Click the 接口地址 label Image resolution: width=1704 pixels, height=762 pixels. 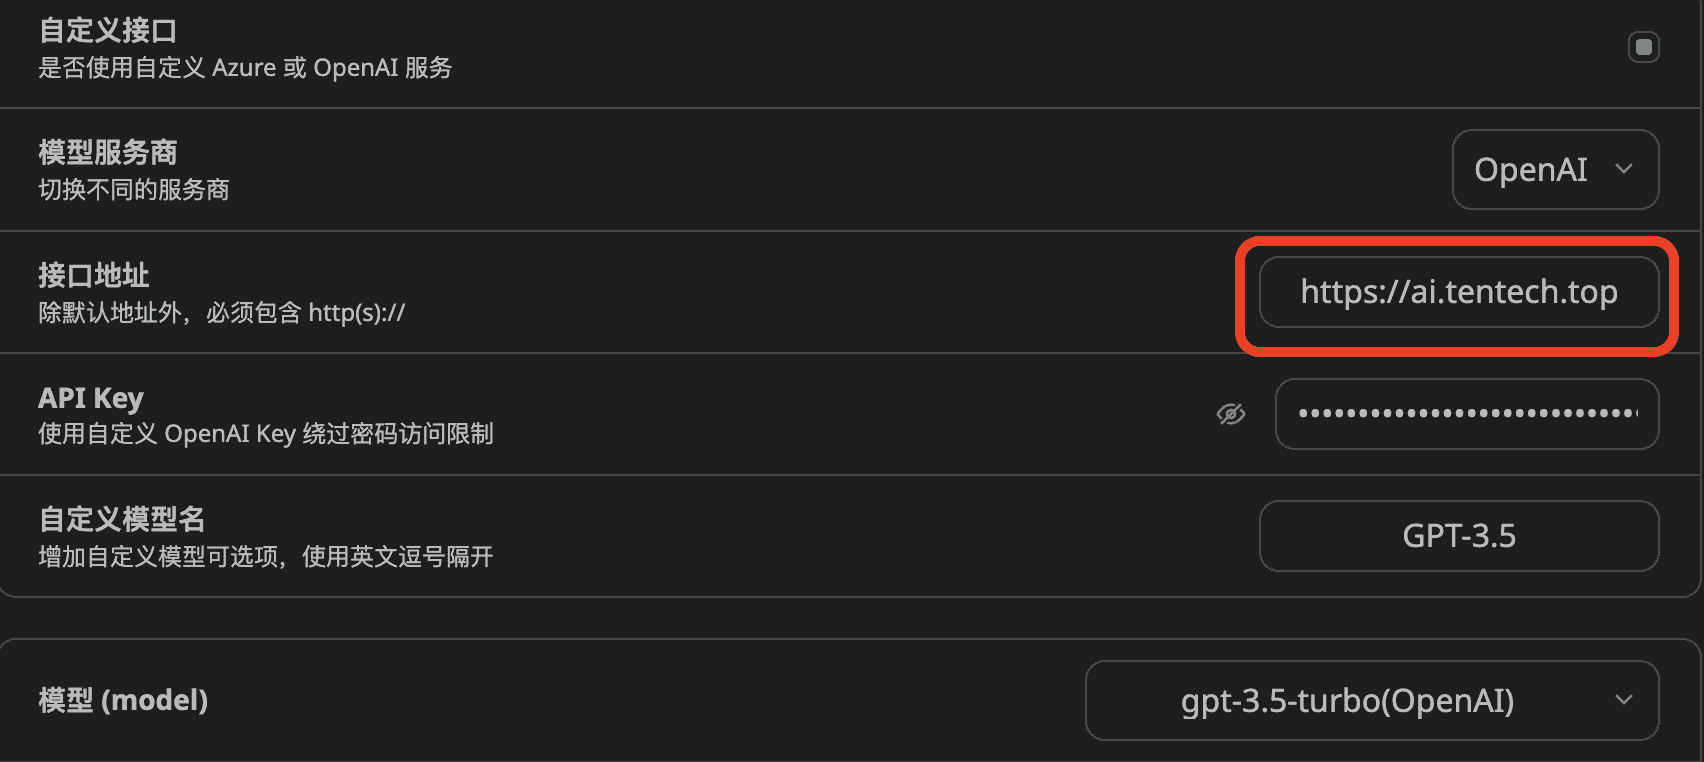(x=94, y=275)
